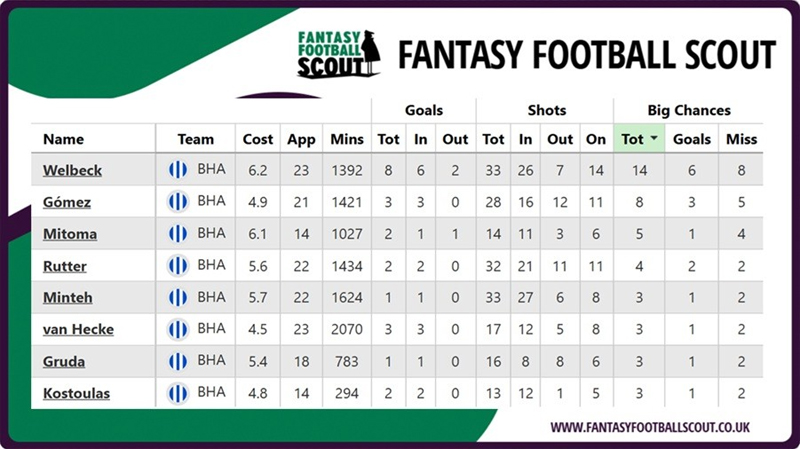Open Mitoma's player profile link
The height and width of the screenshot is (449, 800).
[69, 235]
